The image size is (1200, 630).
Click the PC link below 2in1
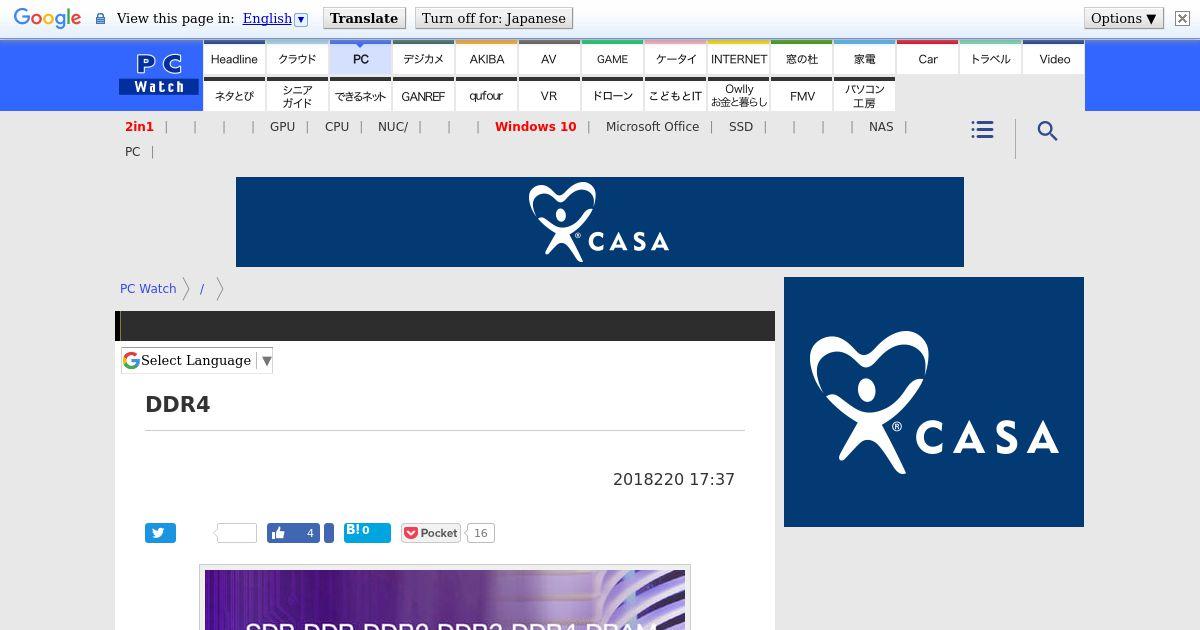132,152
